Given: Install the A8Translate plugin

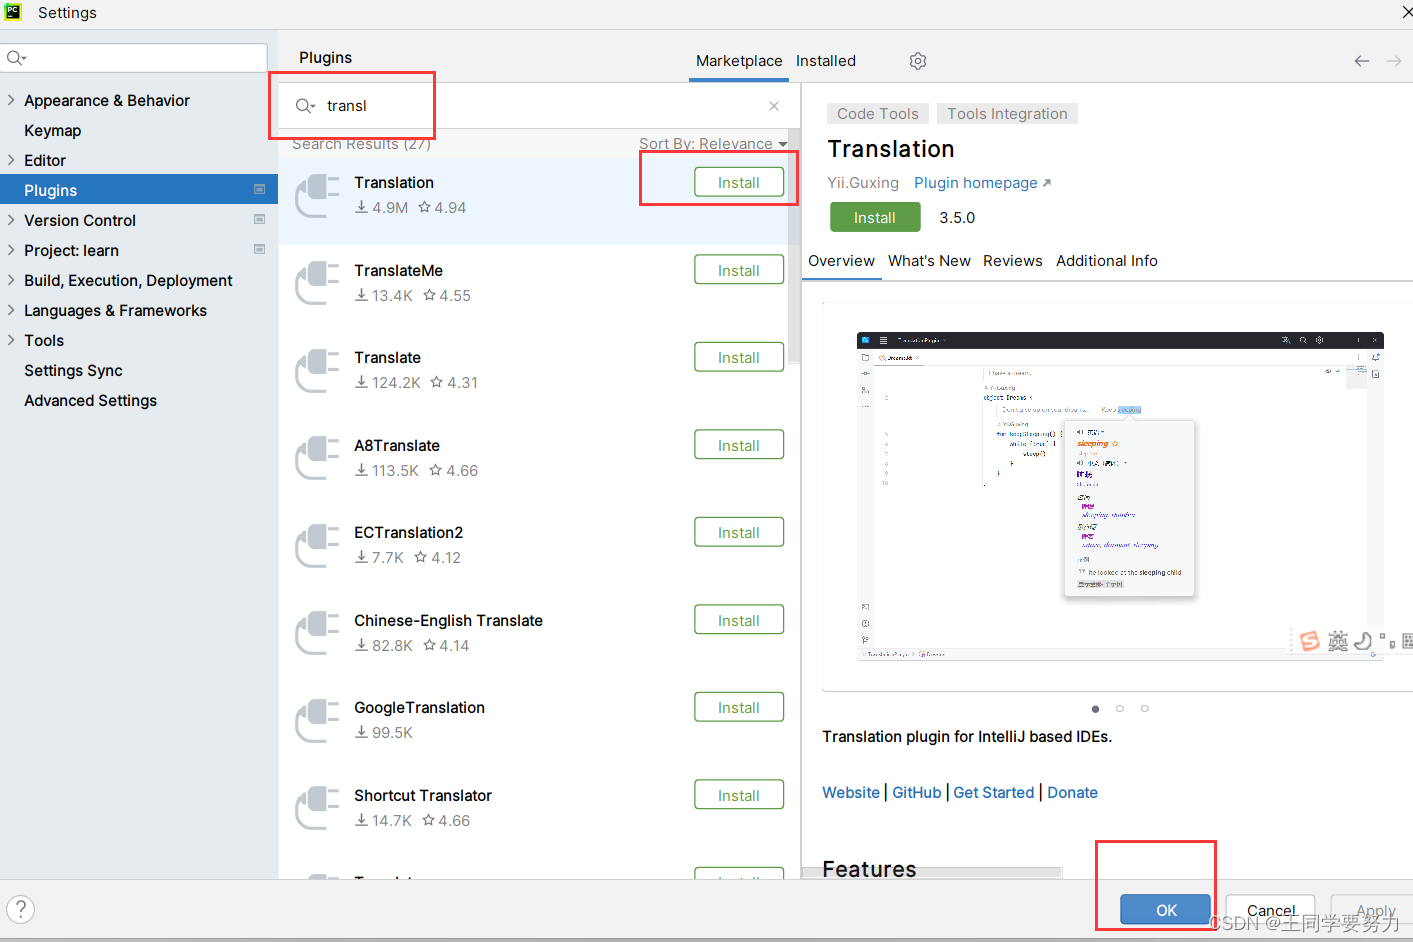Looking at the screenshot, I should 739,445.
